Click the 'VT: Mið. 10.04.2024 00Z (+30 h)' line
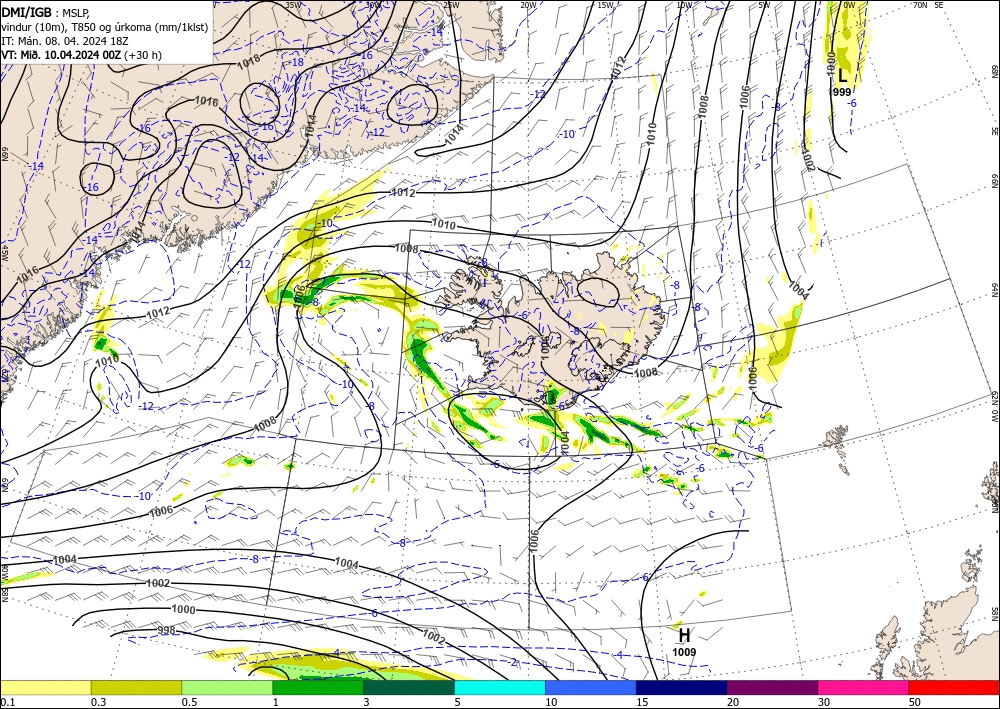 [x=82, y=55]
